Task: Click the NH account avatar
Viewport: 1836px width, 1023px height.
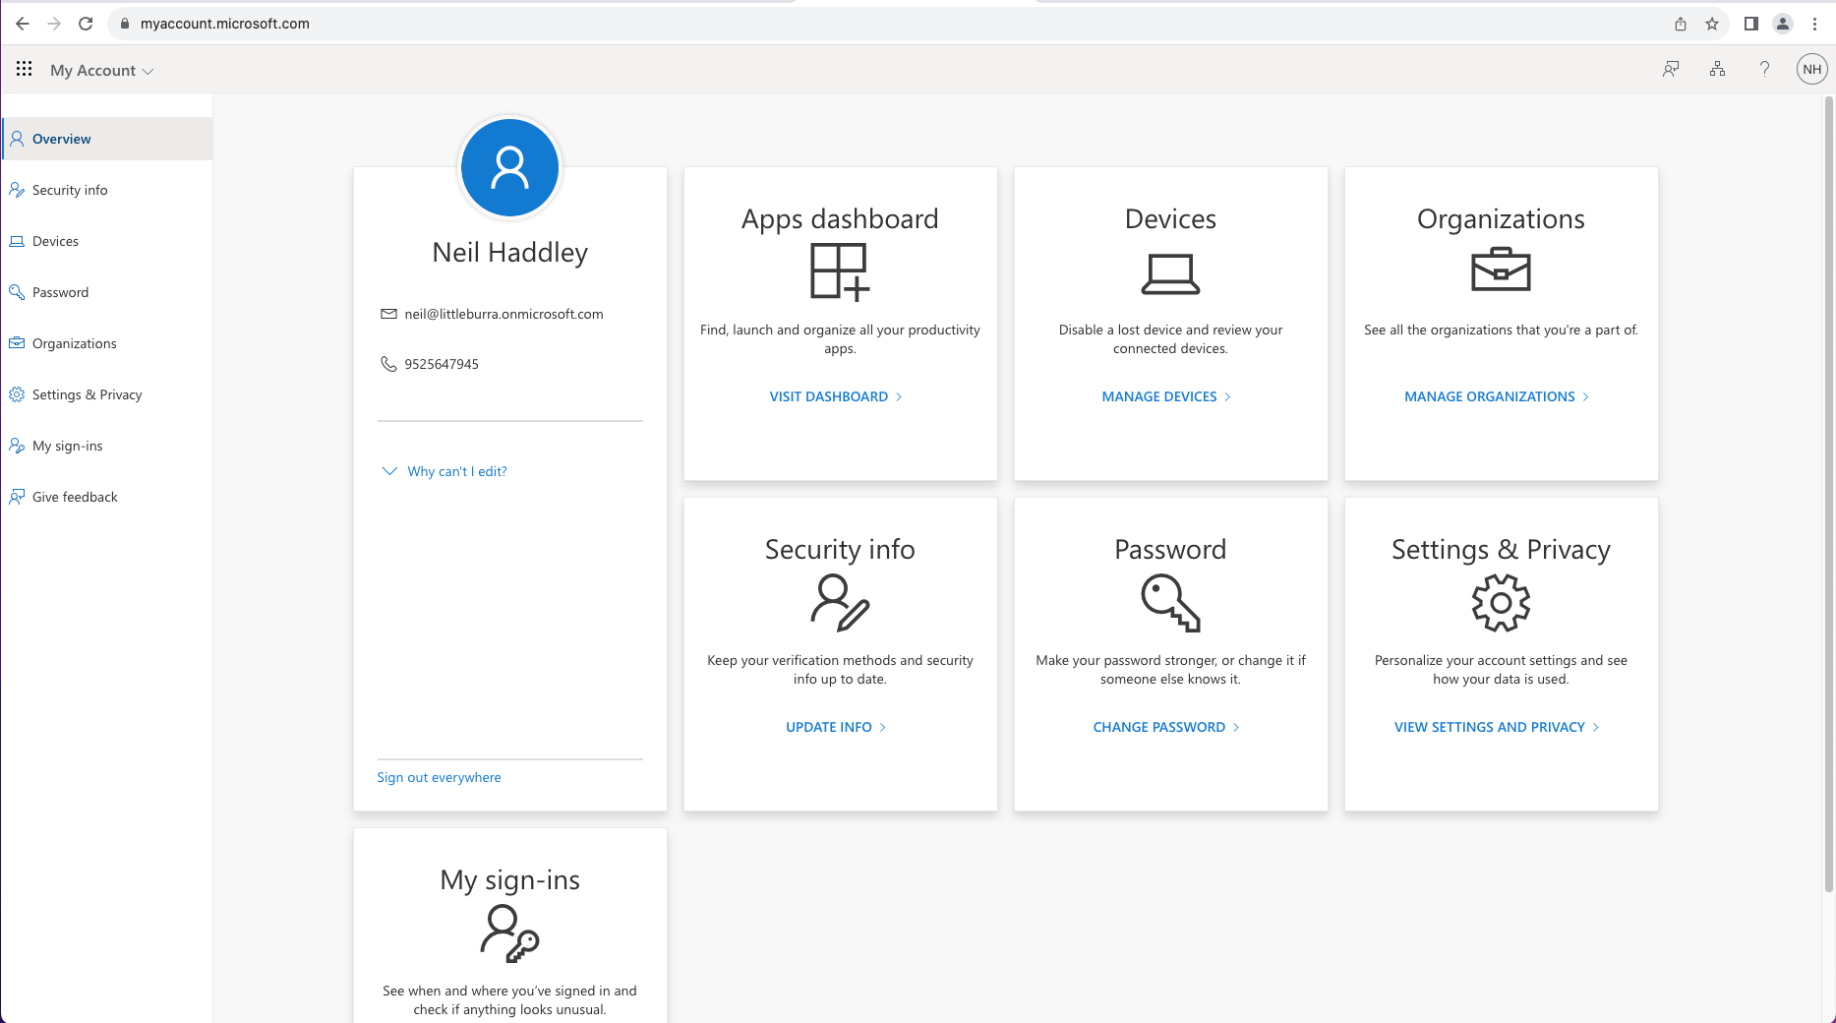Action: coord(1811,69)
